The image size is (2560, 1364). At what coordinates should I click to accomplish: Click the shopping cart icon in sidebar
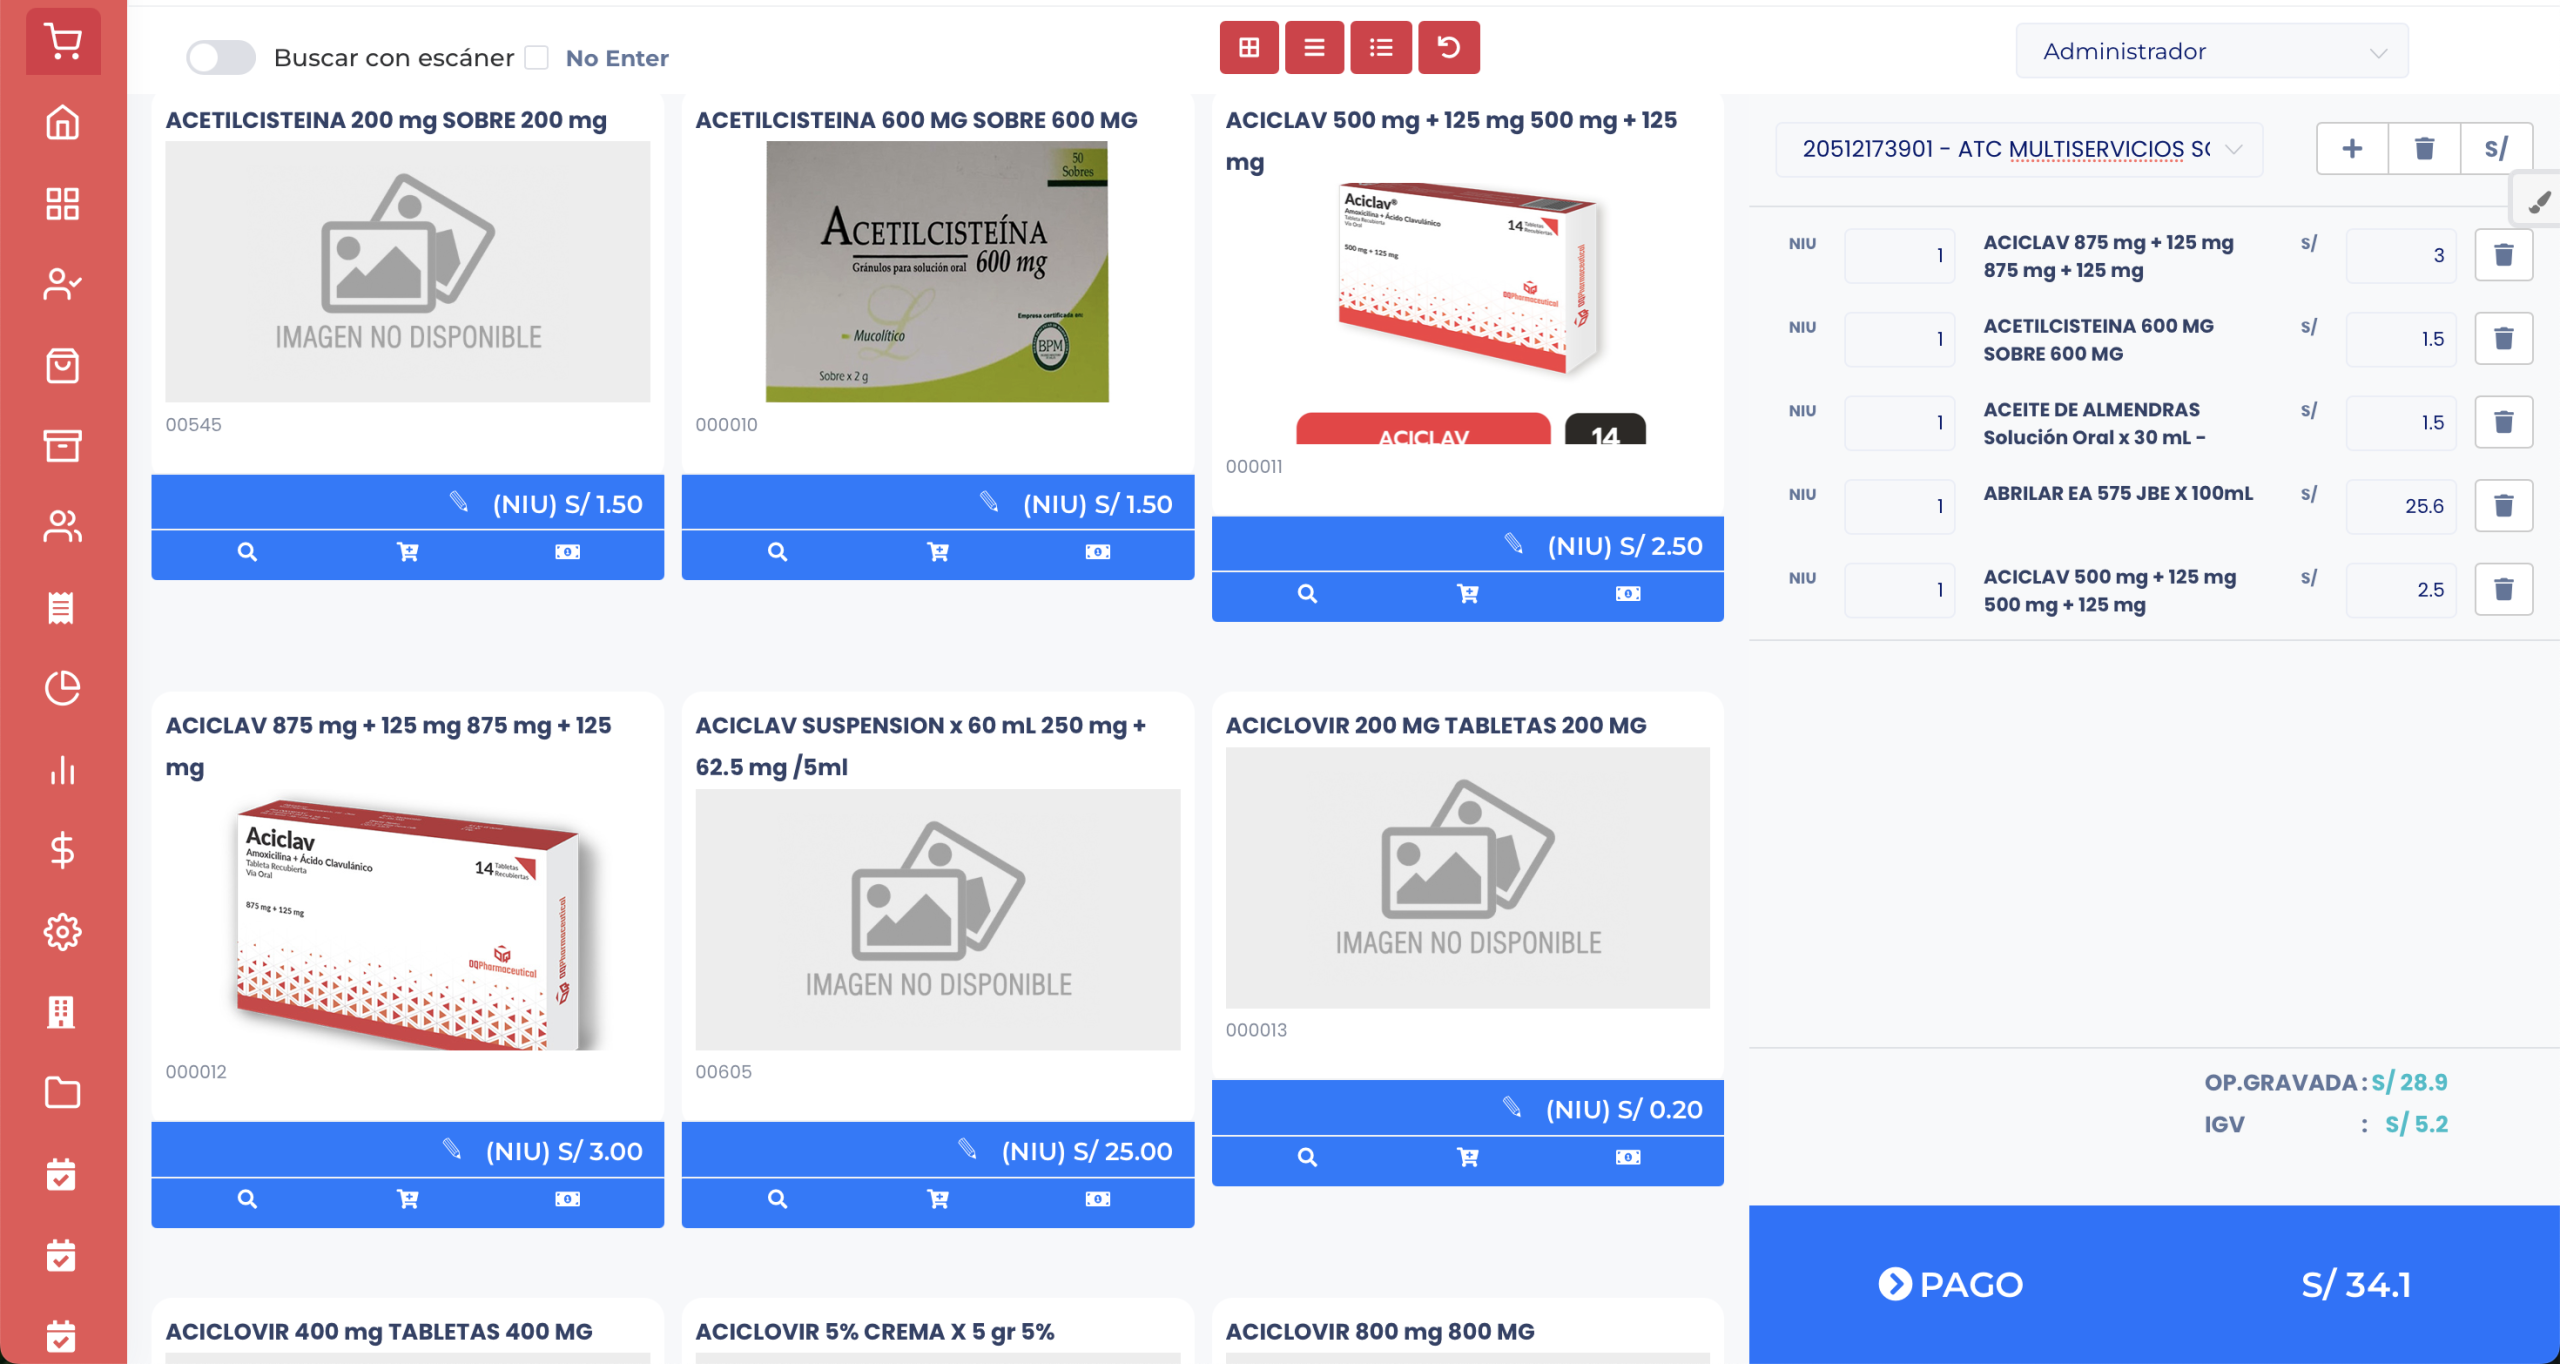coord(63,42)
